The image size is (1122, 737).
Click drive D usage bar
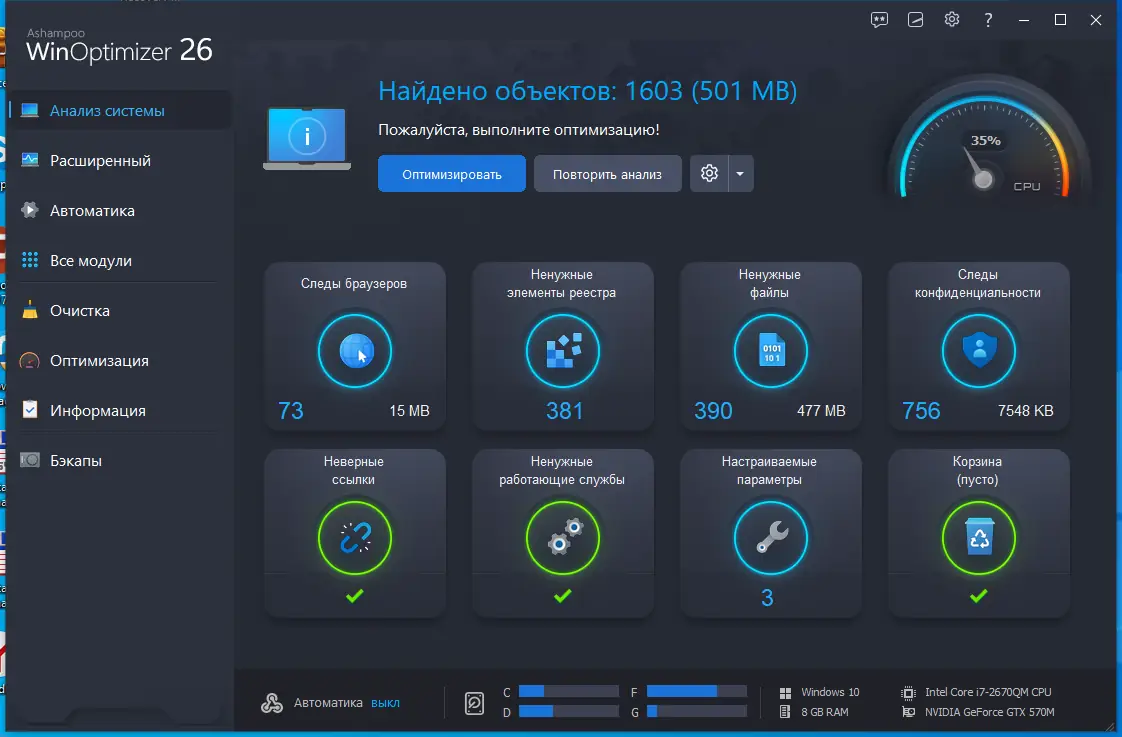[x=569, y=711]
